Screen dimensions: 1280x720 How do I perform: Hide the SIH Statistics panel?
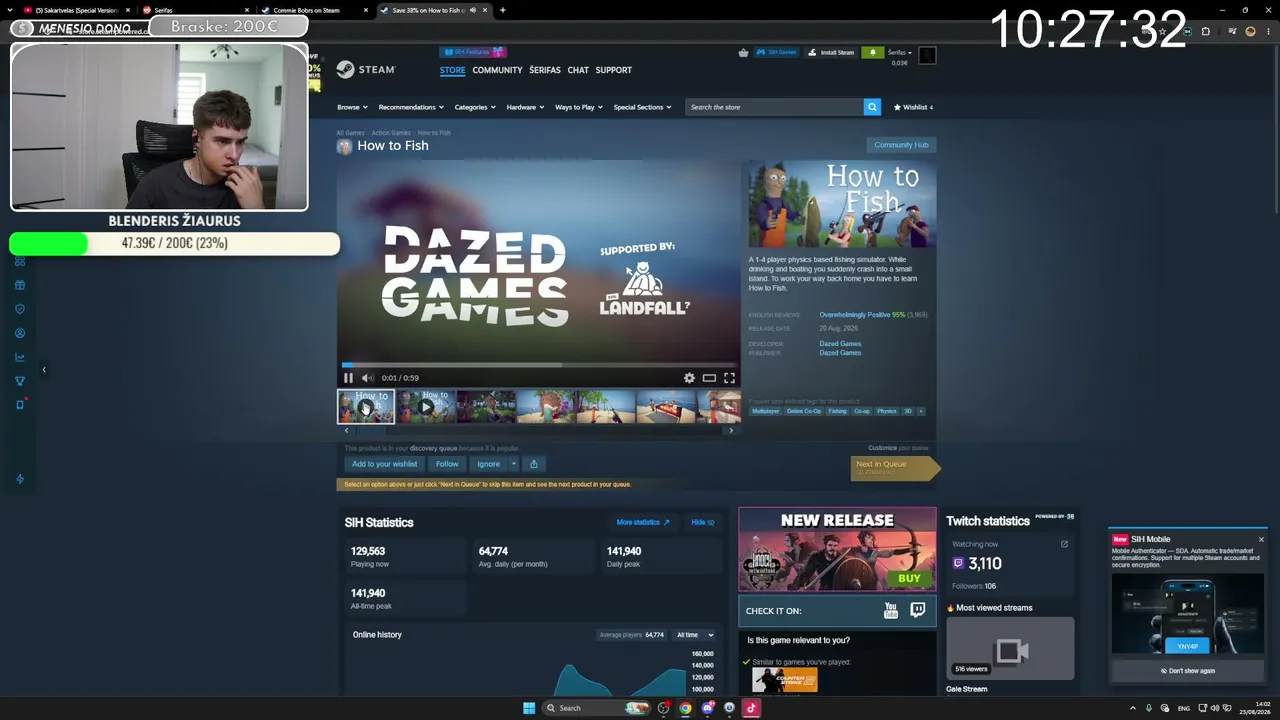click(x=703, y=522)
